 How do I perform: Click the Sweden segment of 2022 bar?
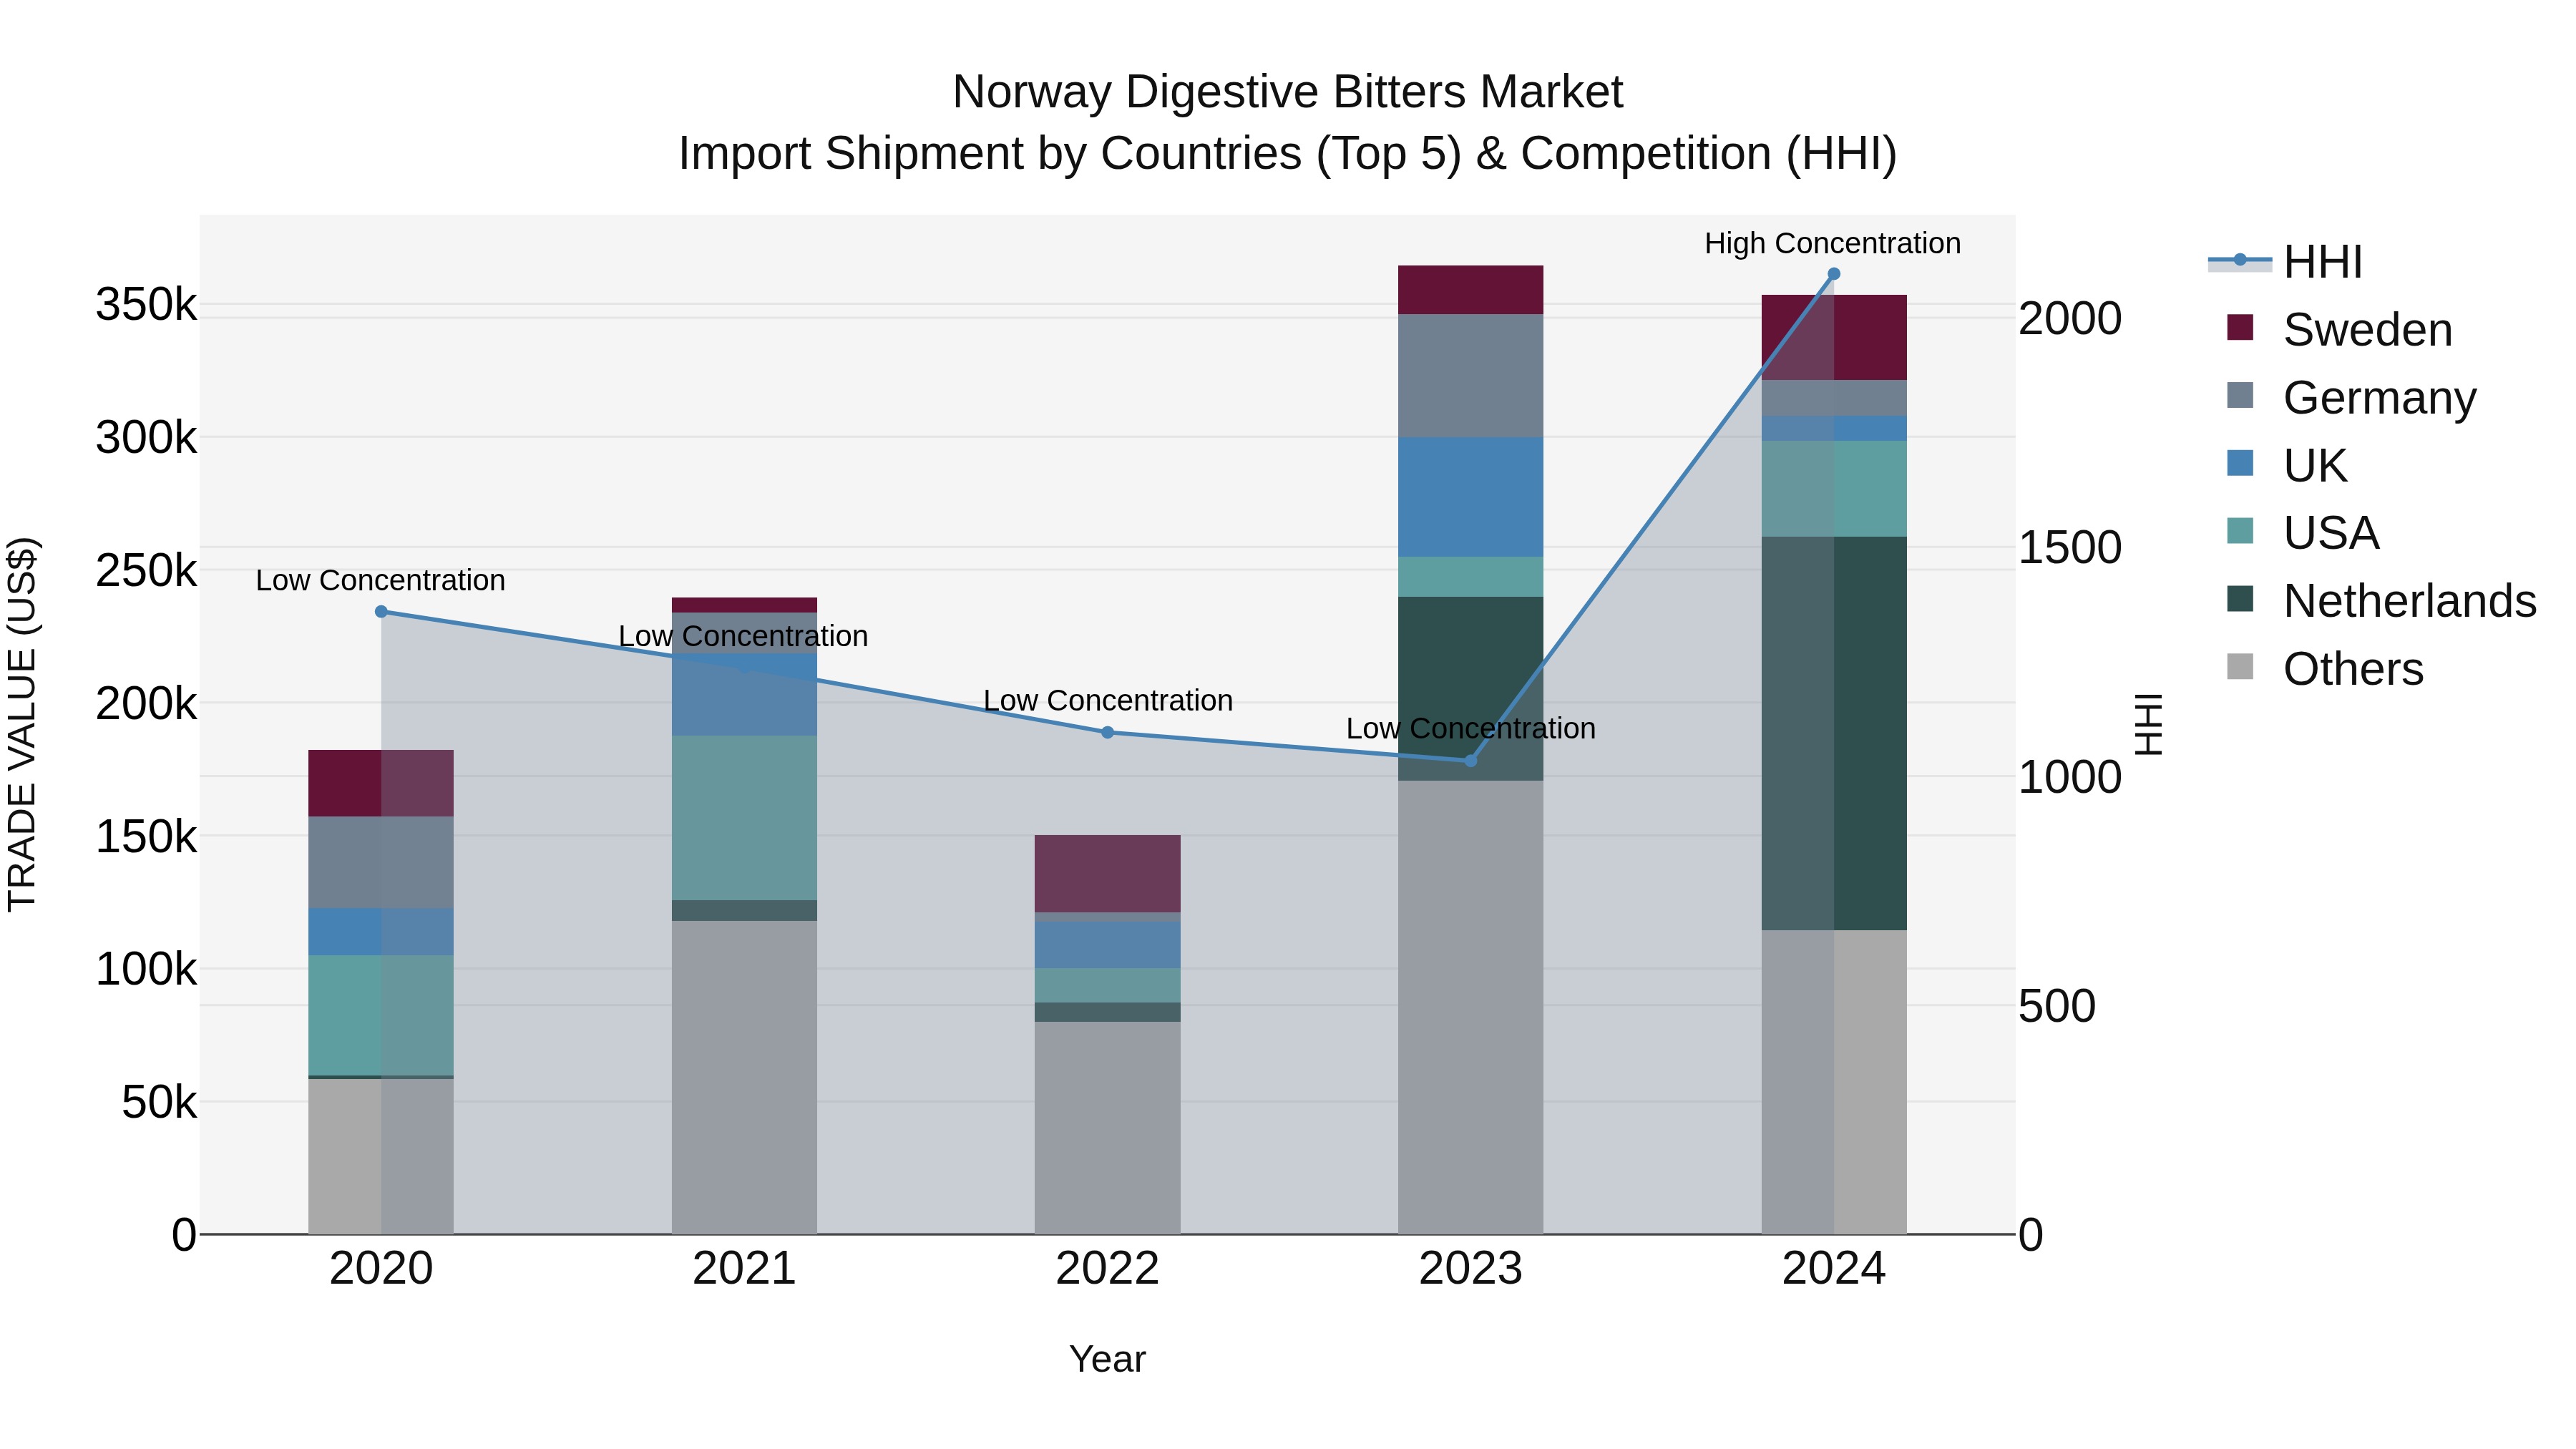pos(1107,874)
